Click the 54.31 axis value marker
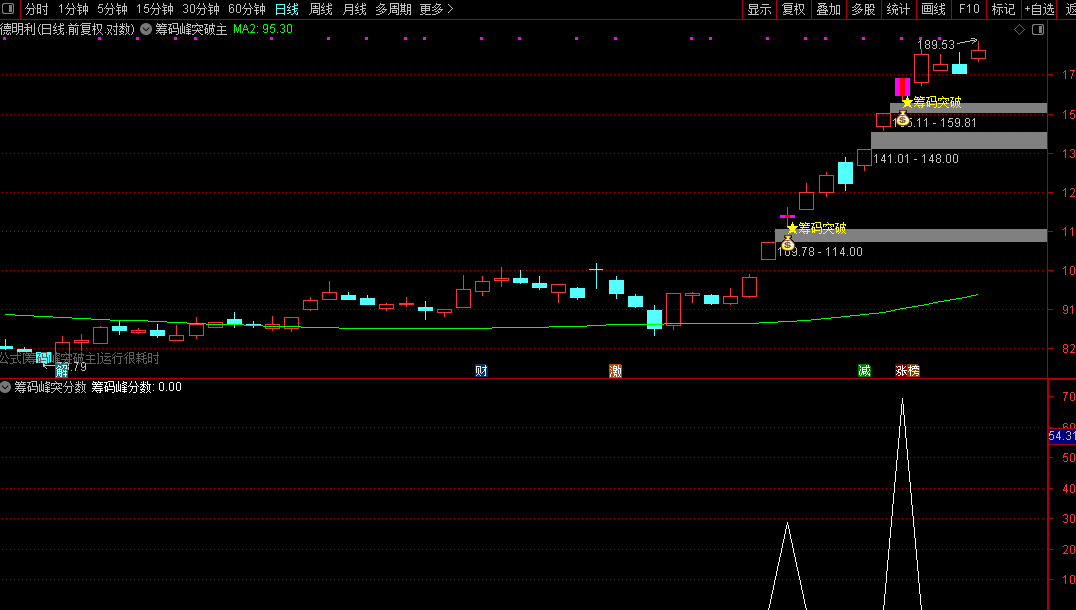The width and height of the screenshot is (1076, 610). pos(1062,436)
